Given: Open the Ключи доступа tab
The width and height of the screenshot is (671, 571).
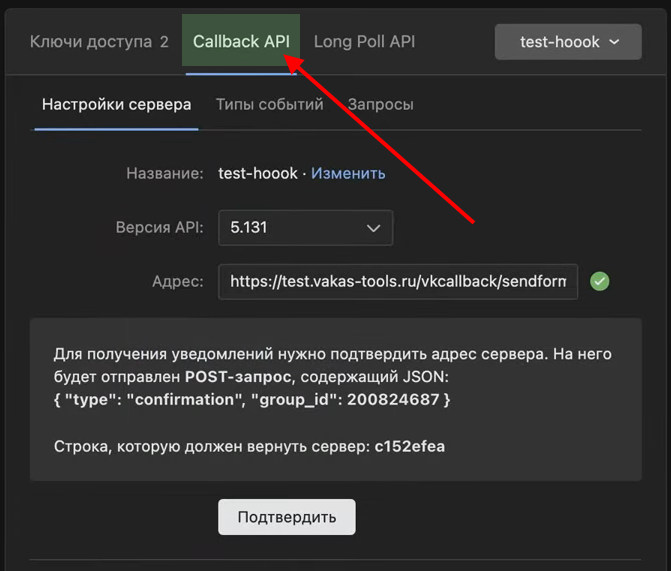Looking at the screenshot, I should [98, 42].
